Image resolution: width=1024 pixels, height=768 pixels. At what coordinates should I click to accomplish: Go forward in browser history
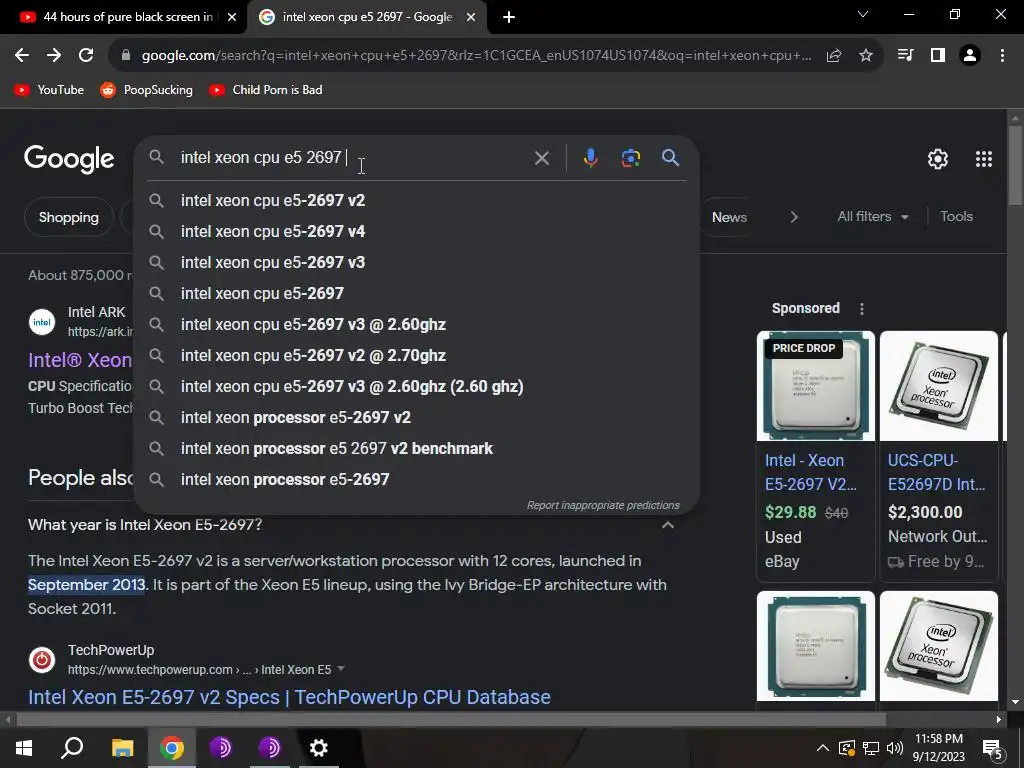pyautogui.click(x=54, y=56)
